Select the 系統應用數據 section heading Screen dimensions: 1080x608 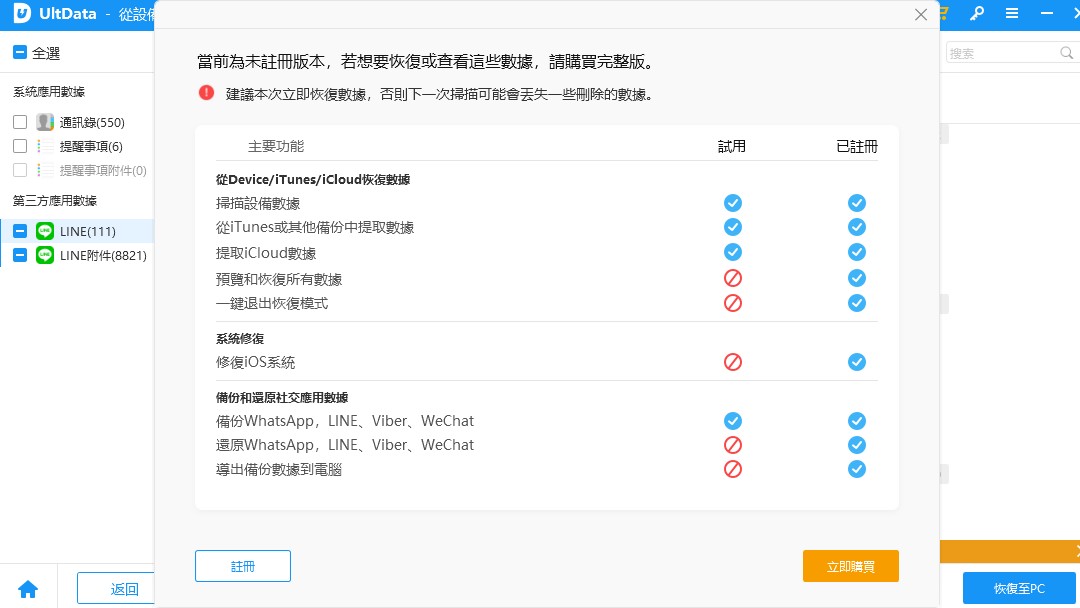point(49,92)
